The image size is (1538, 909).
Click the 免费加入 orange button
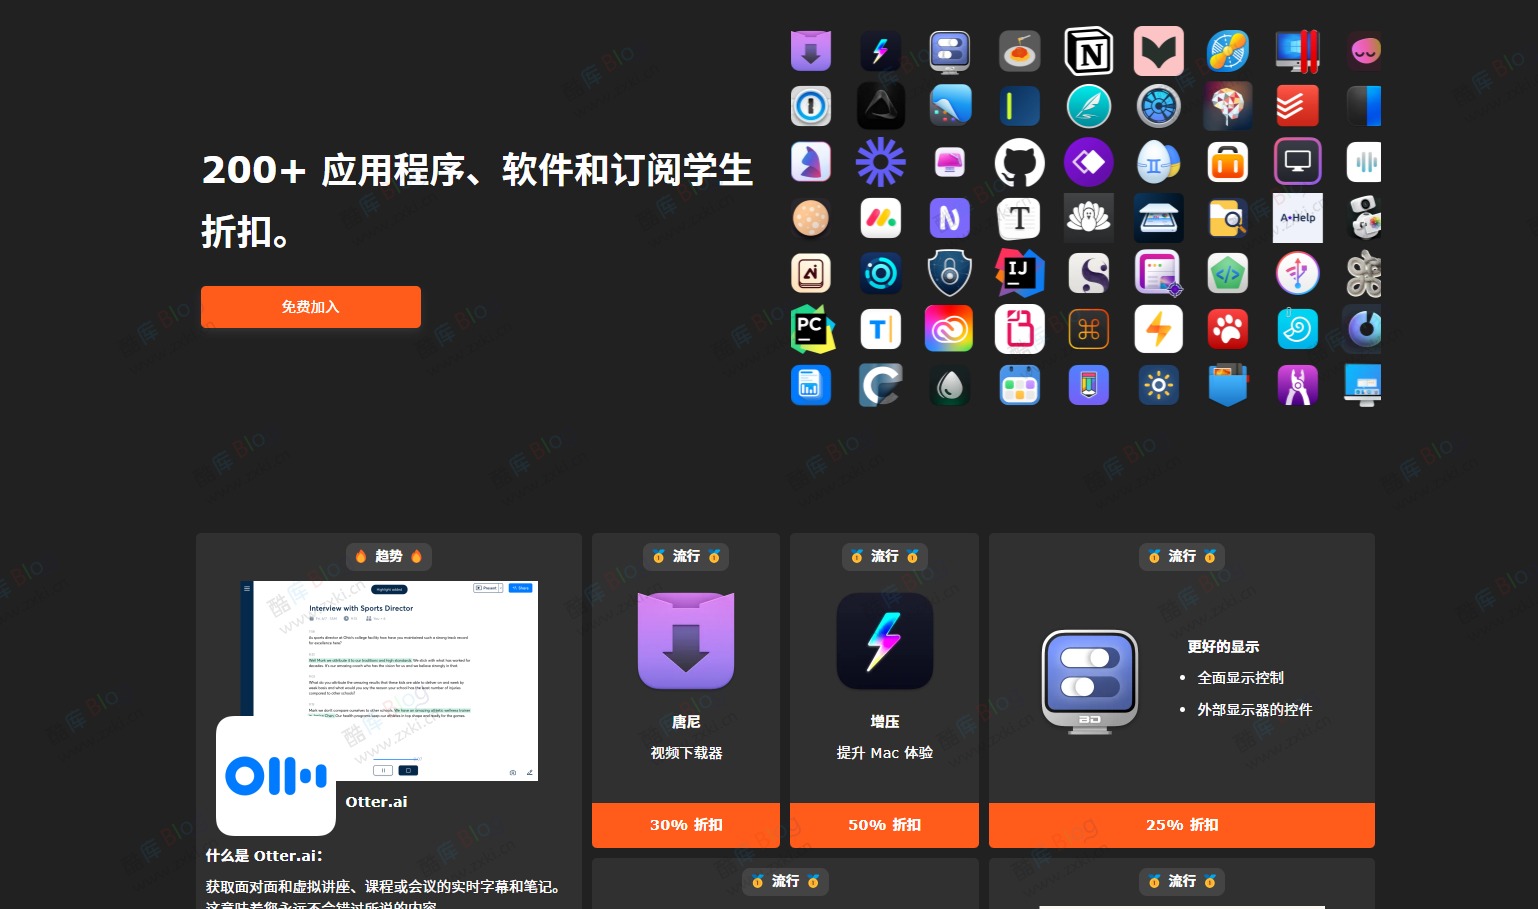point(311,307)
